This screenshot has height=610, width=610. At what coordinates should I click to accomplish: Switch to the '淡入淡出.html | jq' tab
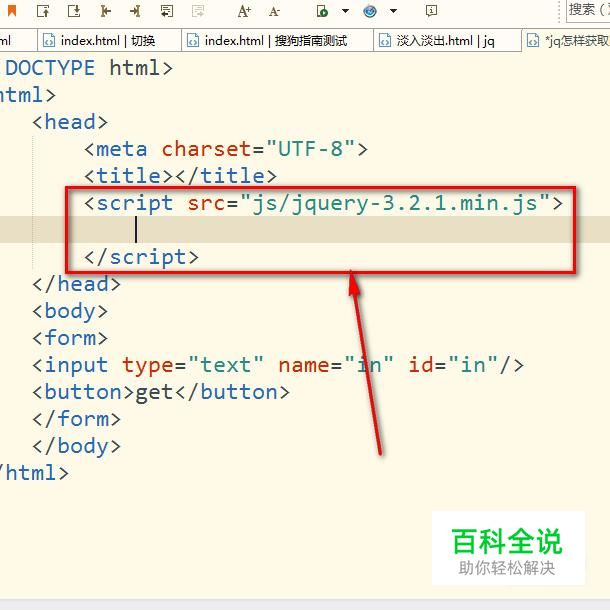447,40
